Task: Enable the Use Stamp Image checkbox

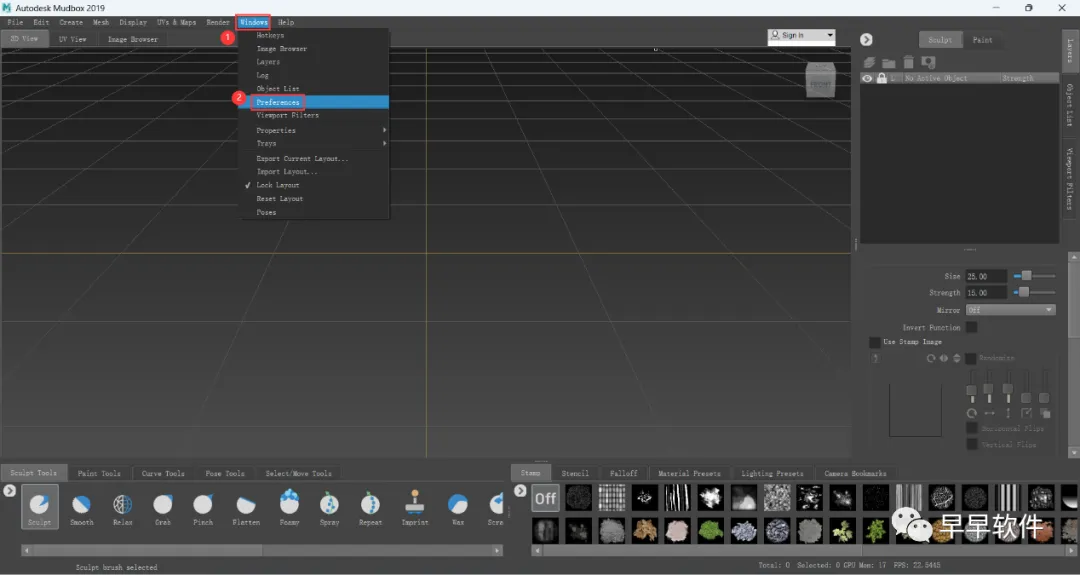Action: point(875,342)
